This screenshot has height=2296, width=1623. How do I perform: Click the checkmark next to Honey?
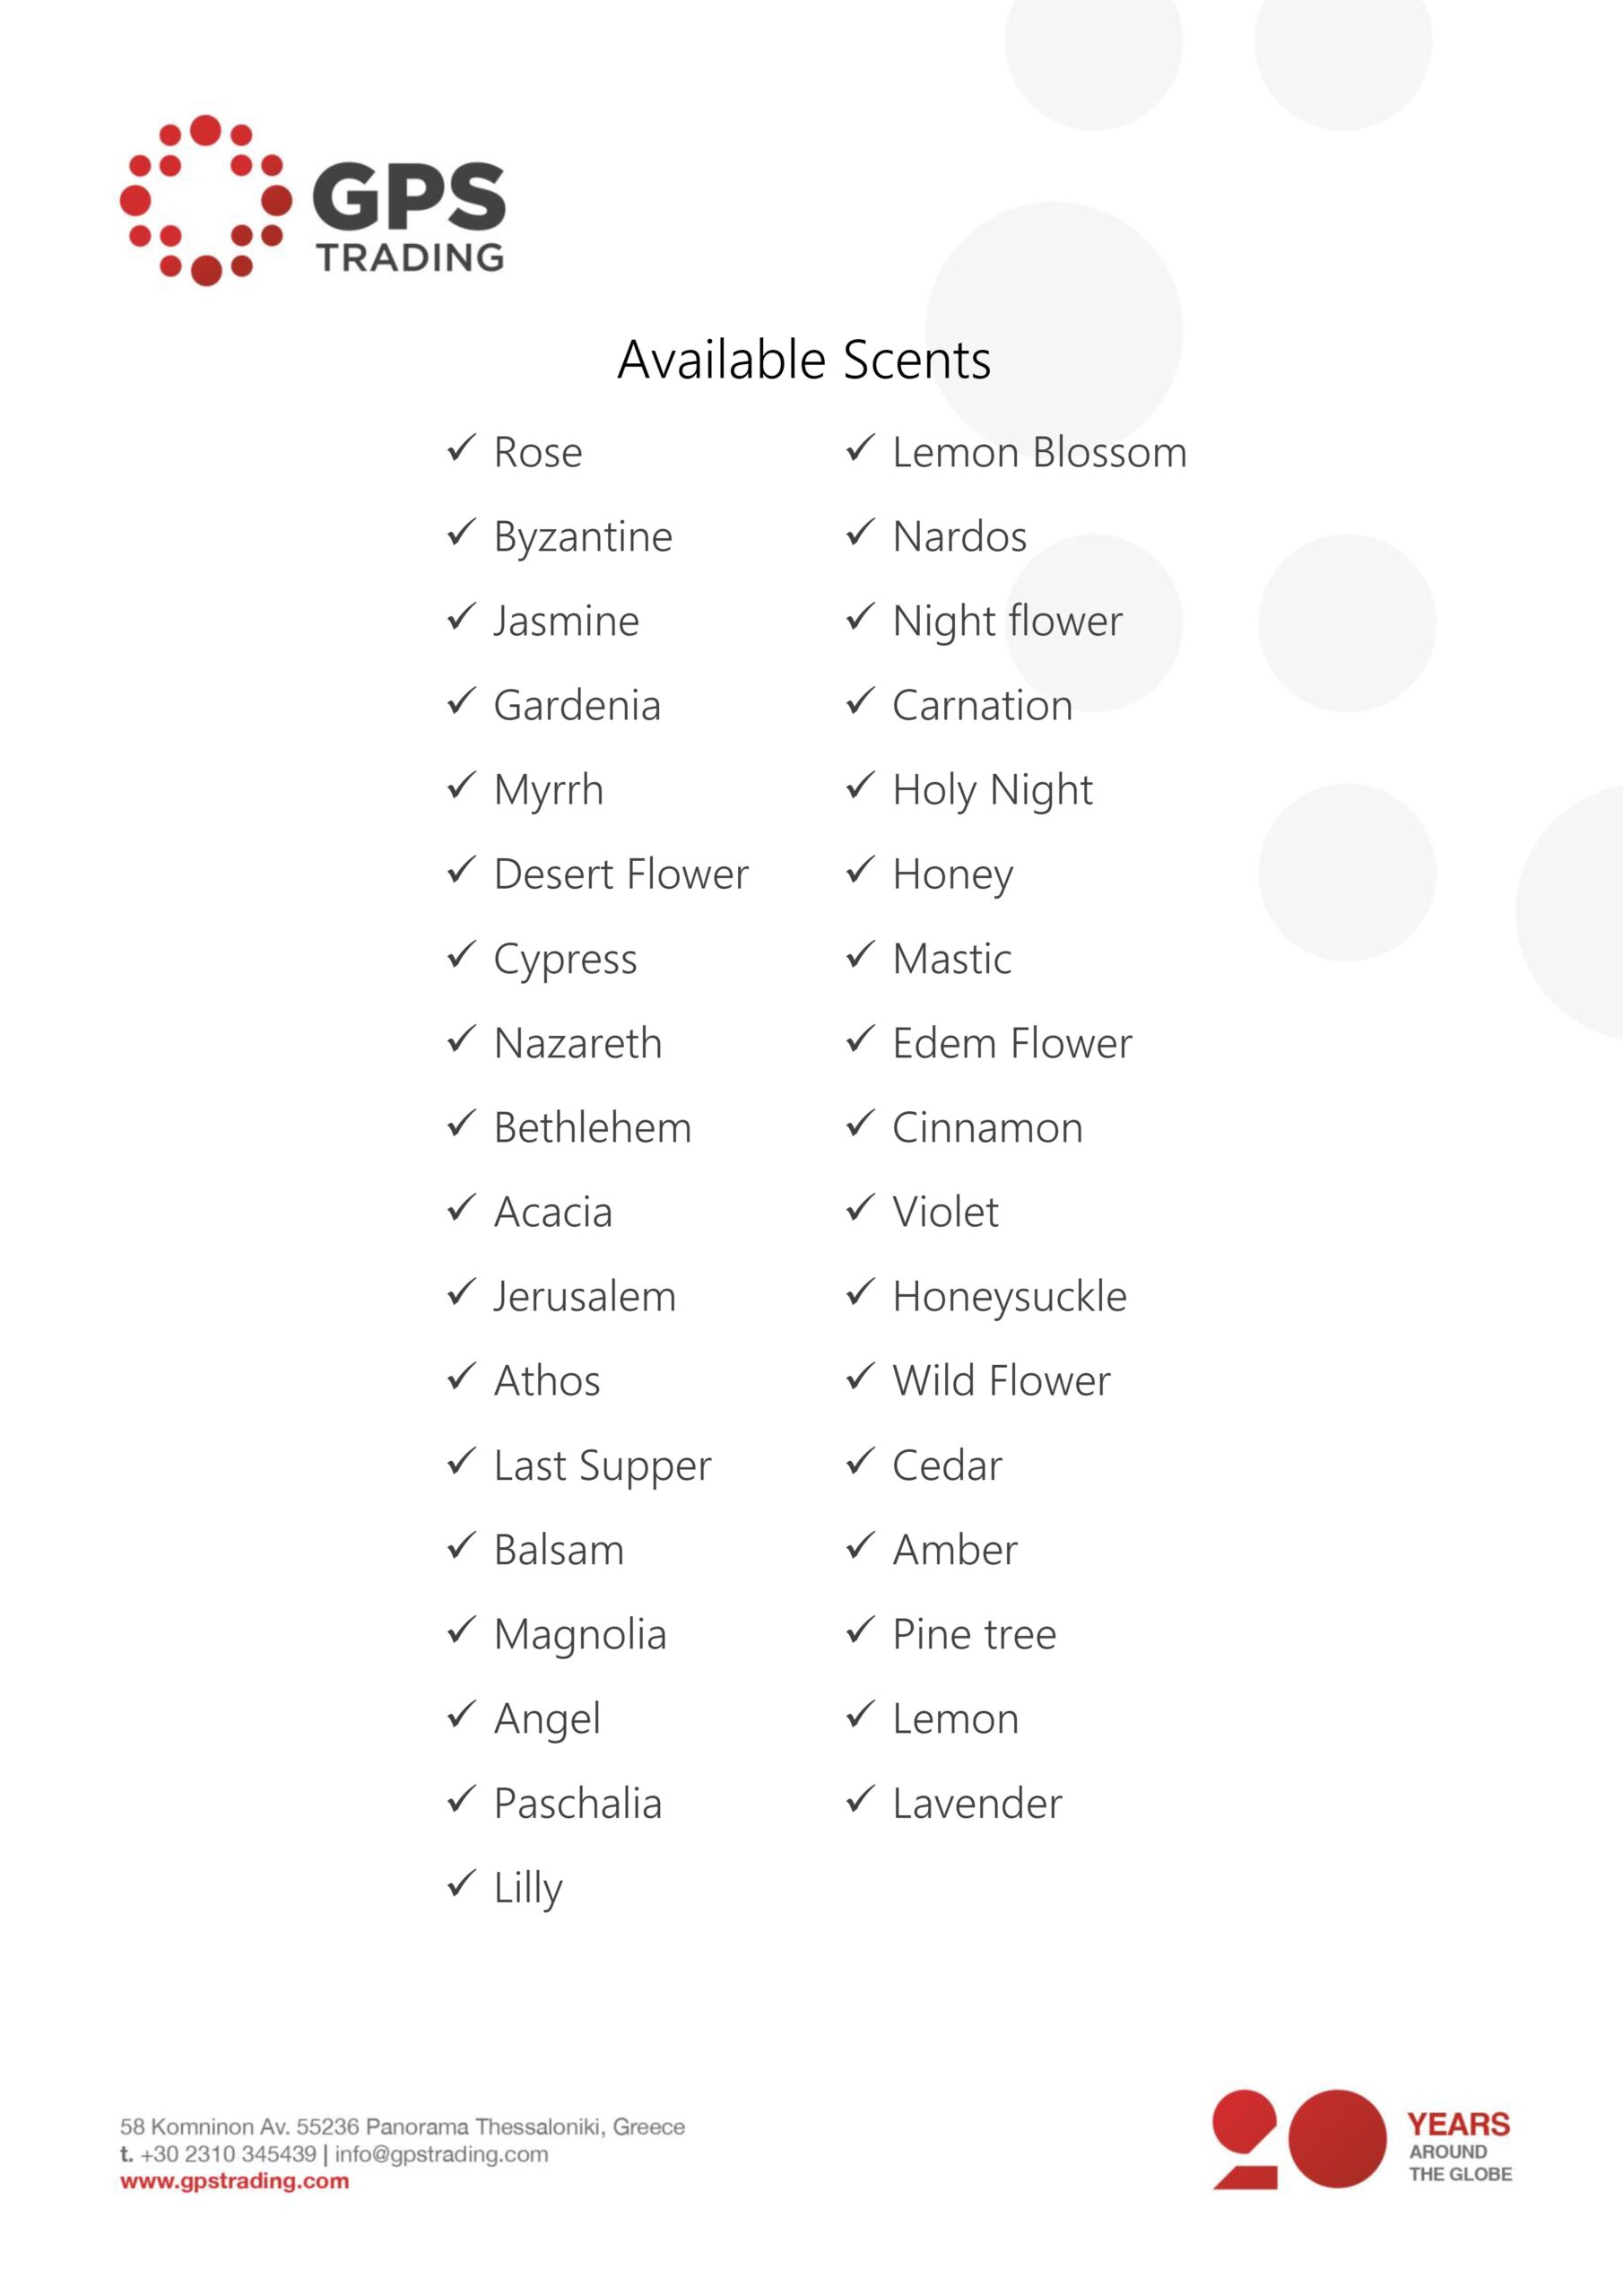coord(860,869)
